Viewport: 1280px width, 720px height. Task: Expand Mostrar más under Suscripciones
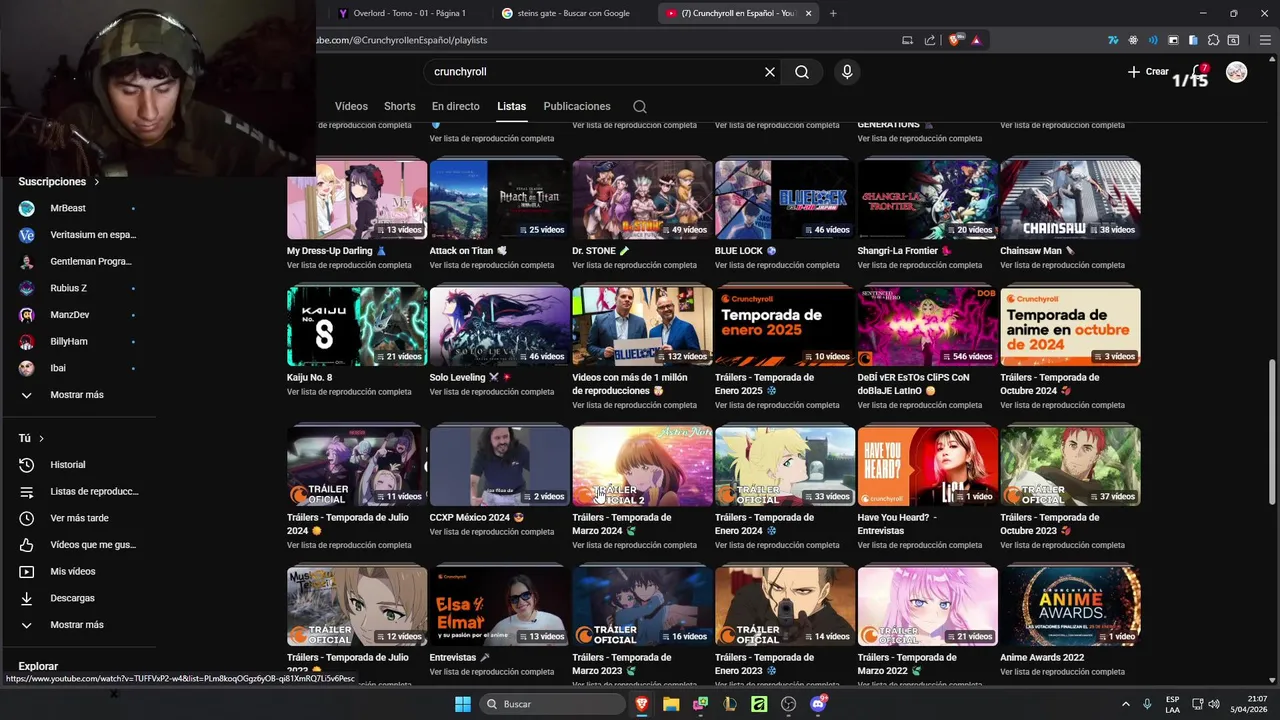click(x=78, y=395)
